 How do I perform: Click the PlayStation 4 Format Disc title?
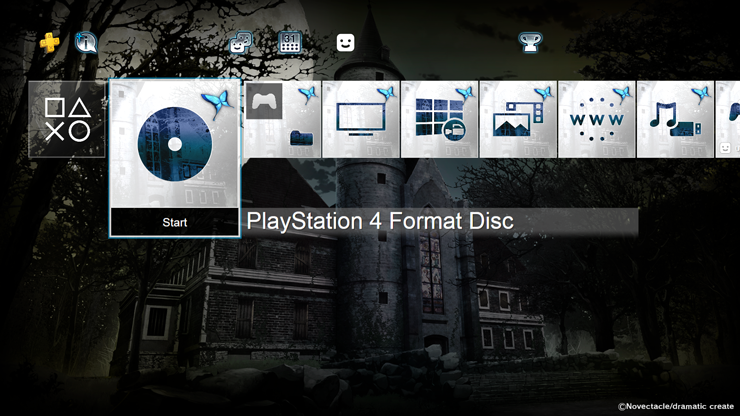[380, 221]
